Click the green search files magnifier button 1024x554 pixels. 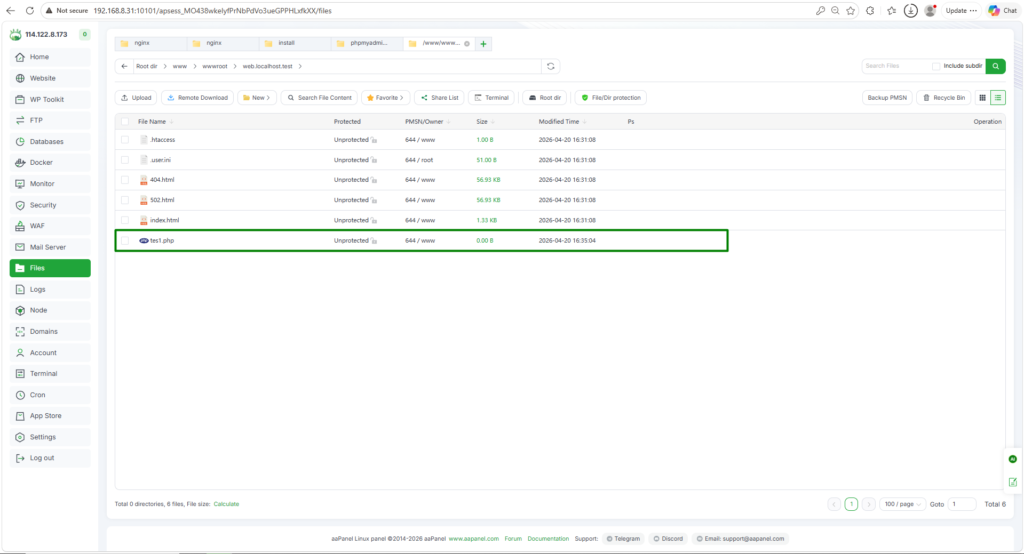[x=995, y=66]
